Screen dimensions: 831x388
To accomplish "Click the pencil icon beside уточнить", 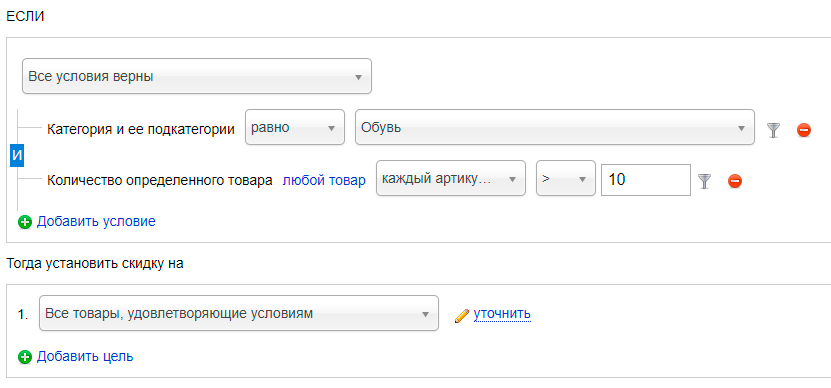I will click(462, 315).
